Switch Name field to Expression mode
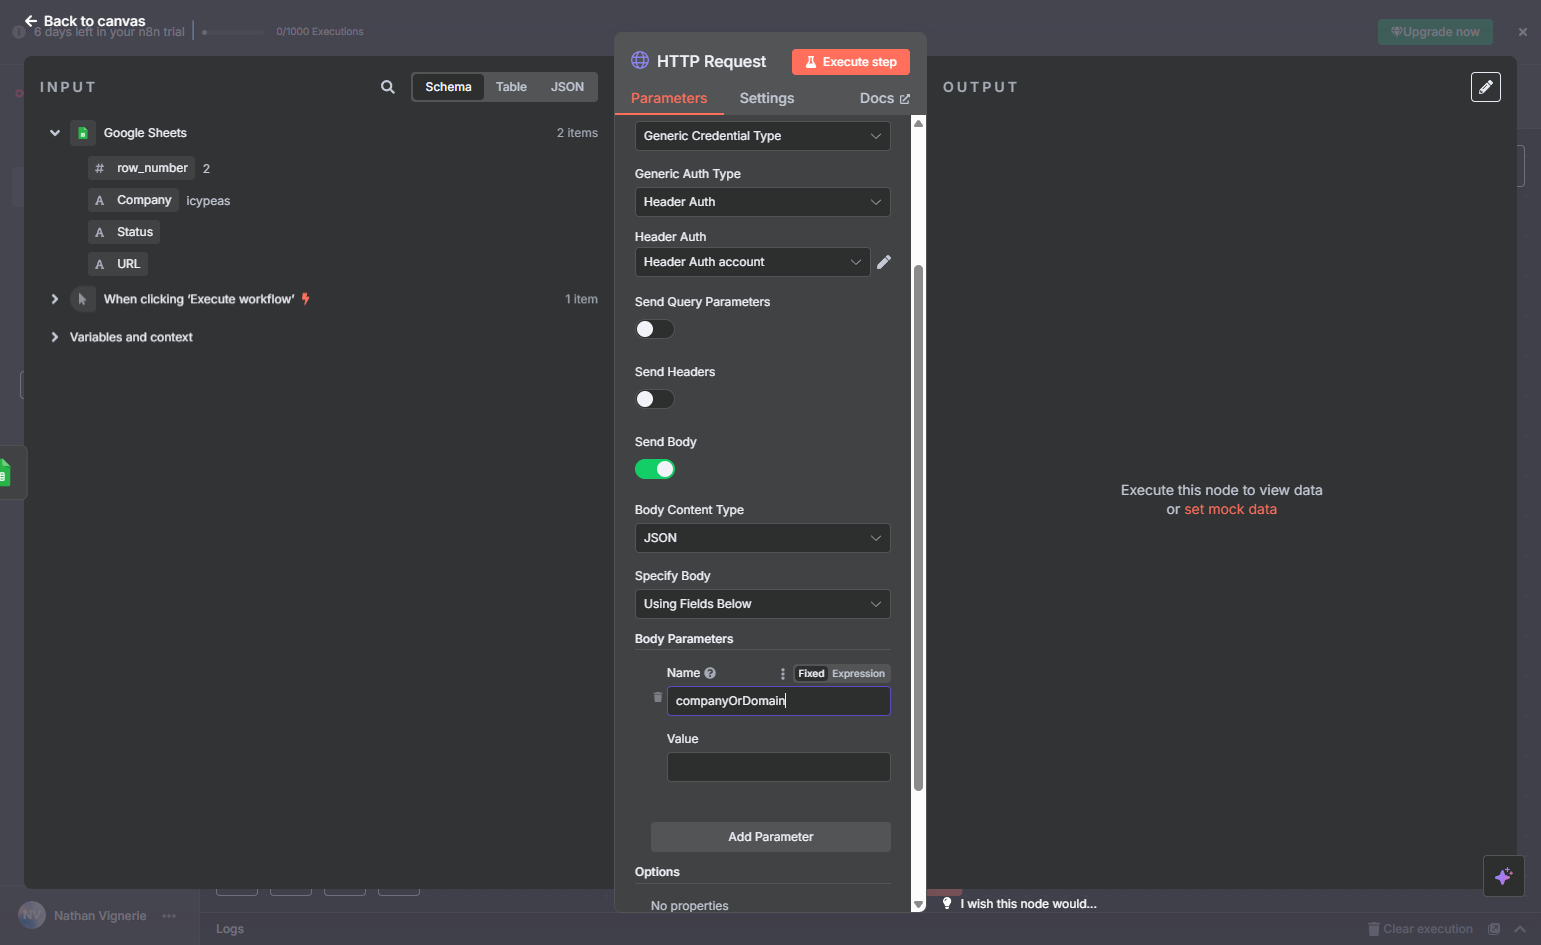Viewport: 1541px width, 945px height. (x=859, y=674)
